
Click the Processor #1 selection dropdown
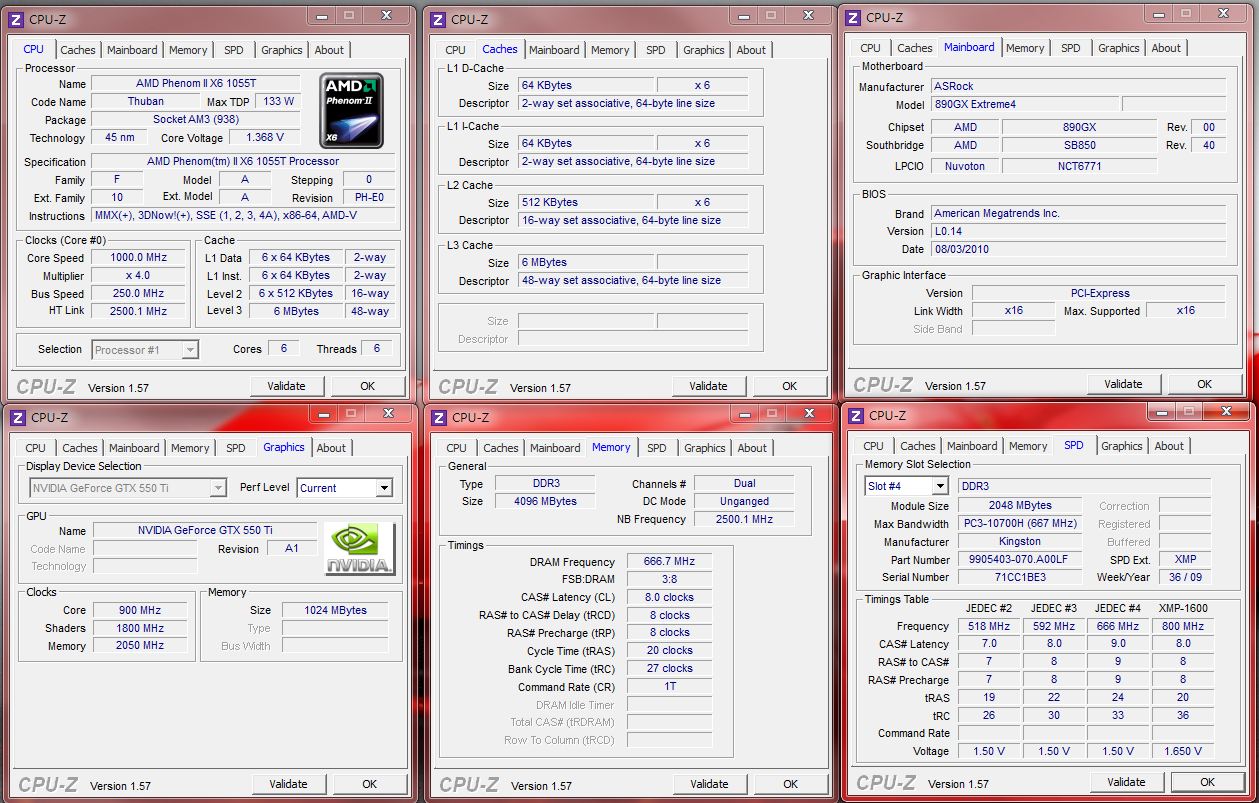145,350
